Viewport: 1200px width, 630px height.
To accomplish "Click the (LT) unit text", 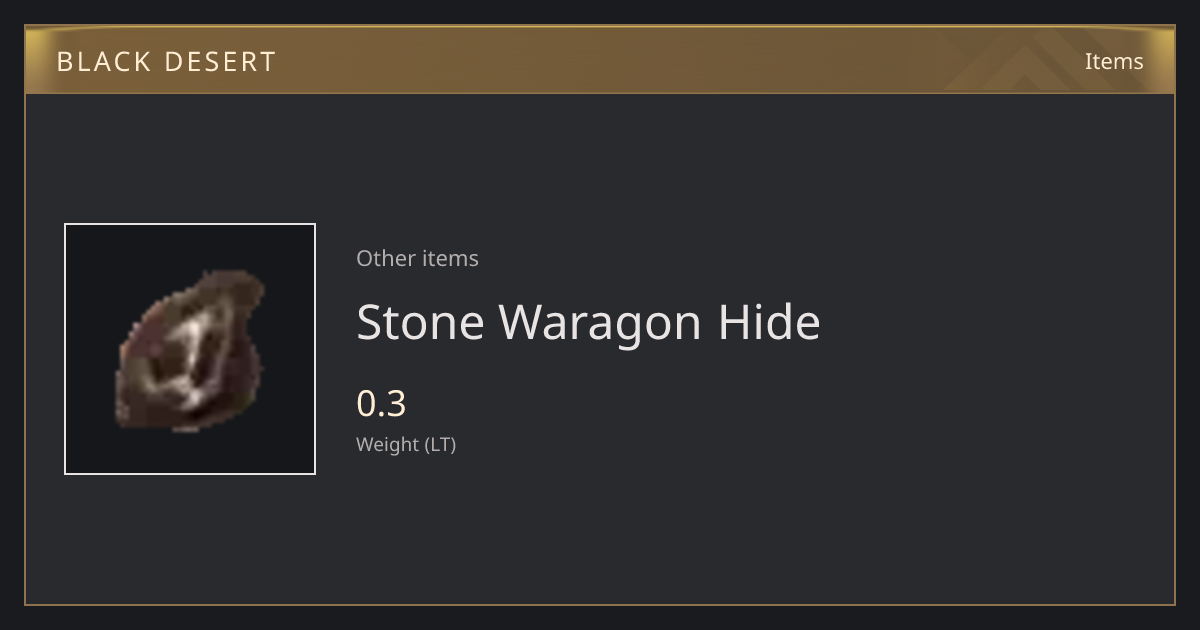I will [441, 444].
